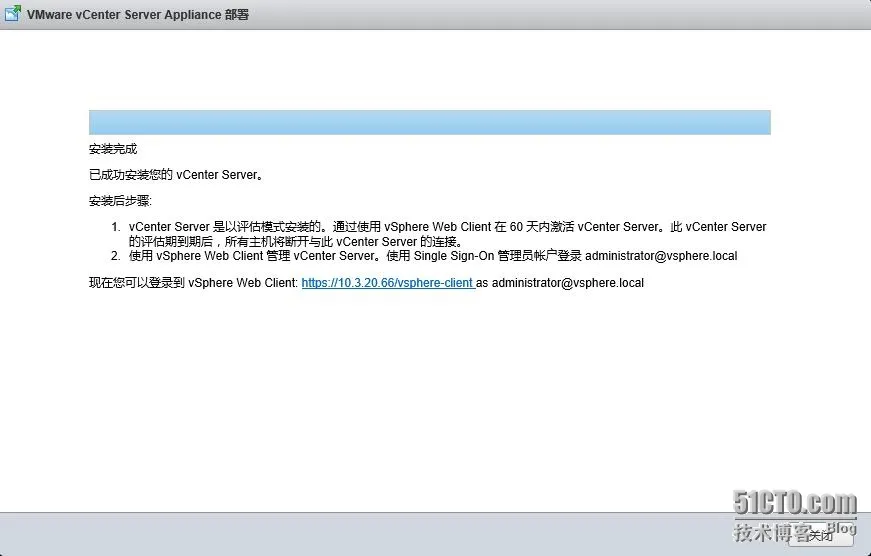Open the https://10.3.20.66/vsphere-client link
The image size is (871, 556).
388,283
